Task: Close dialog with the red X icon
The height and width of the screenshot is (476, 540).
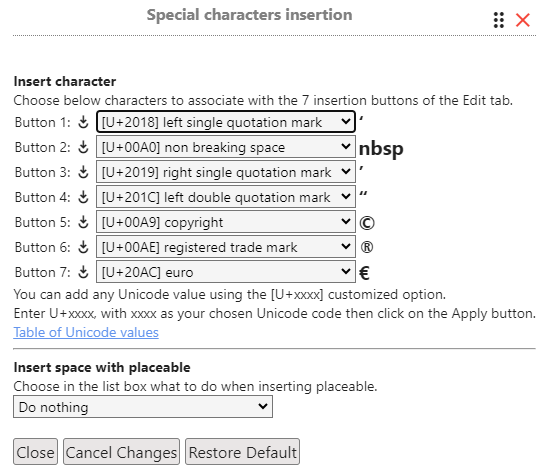Action: [522, 20]
